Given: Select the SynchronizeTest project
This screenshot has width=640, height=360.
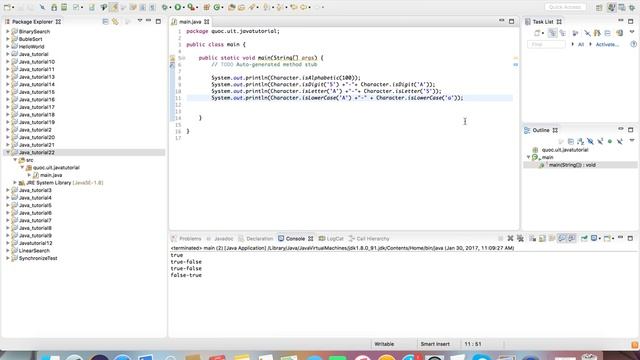Looking at the screenshot, I should pos(38,258).
